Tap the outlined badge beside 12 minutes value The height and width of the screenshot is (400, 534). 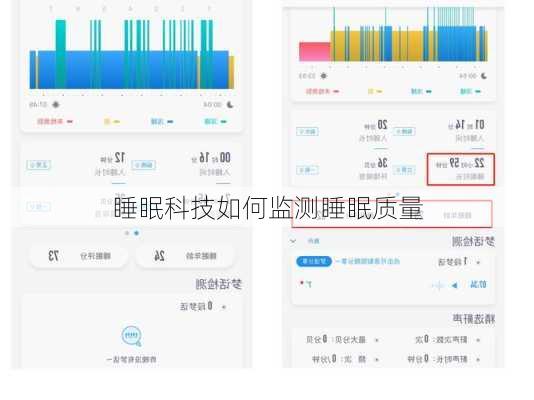144,165
